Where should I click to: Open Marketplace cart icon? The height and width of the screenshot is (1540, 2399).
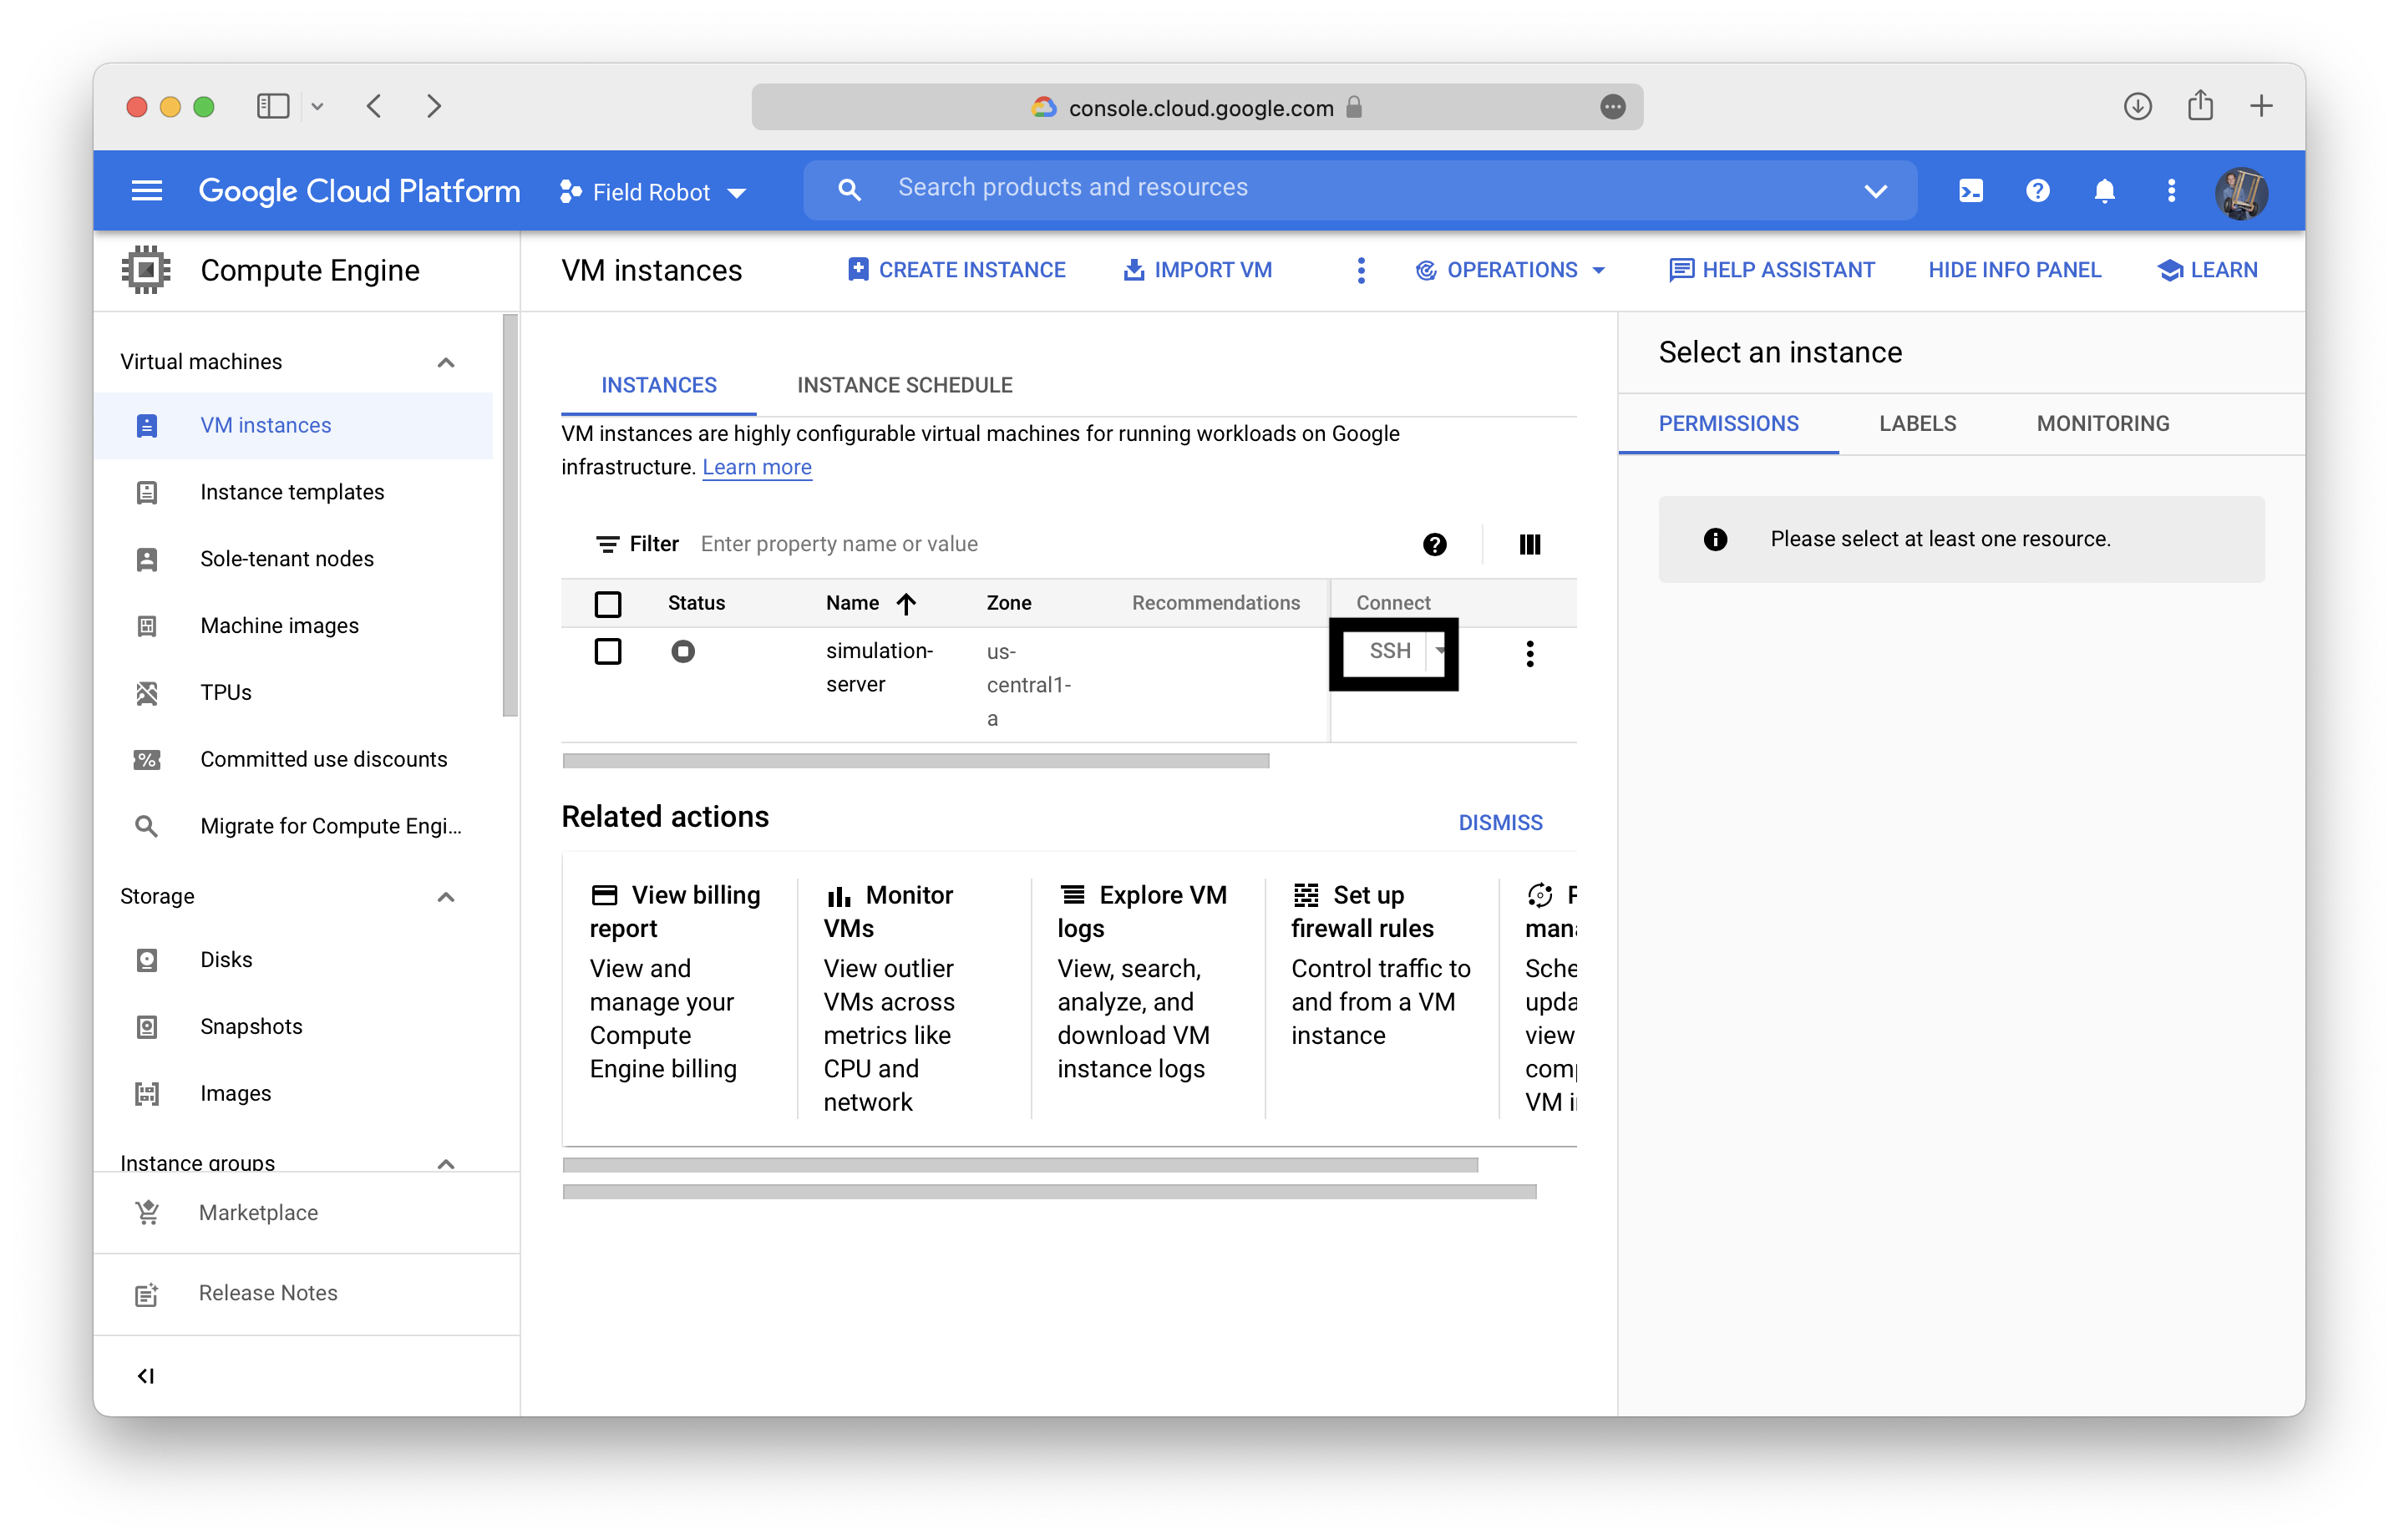point(147,1212)
